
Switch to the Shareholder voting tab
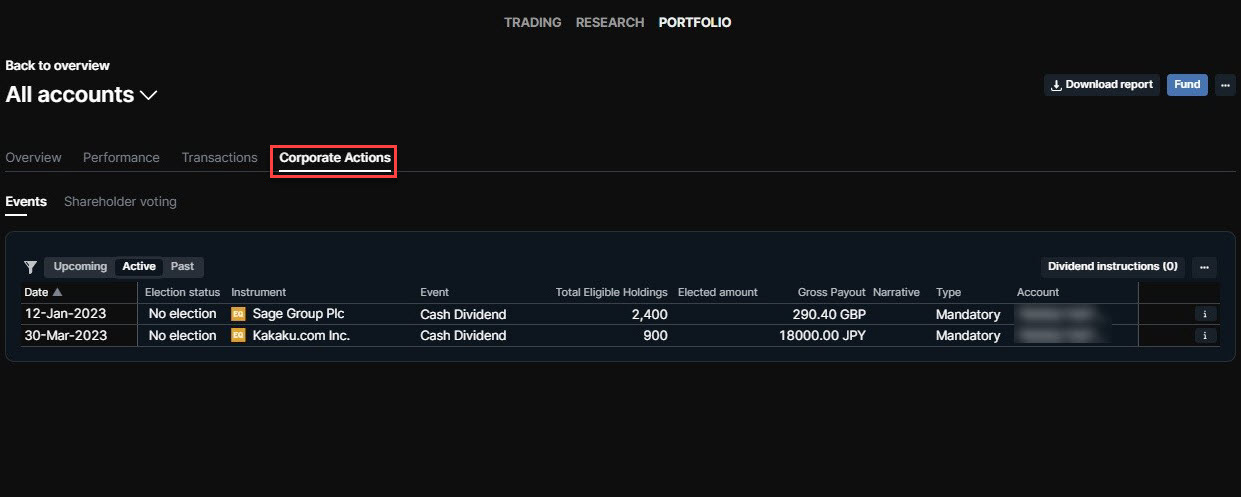tap(120, 202)
